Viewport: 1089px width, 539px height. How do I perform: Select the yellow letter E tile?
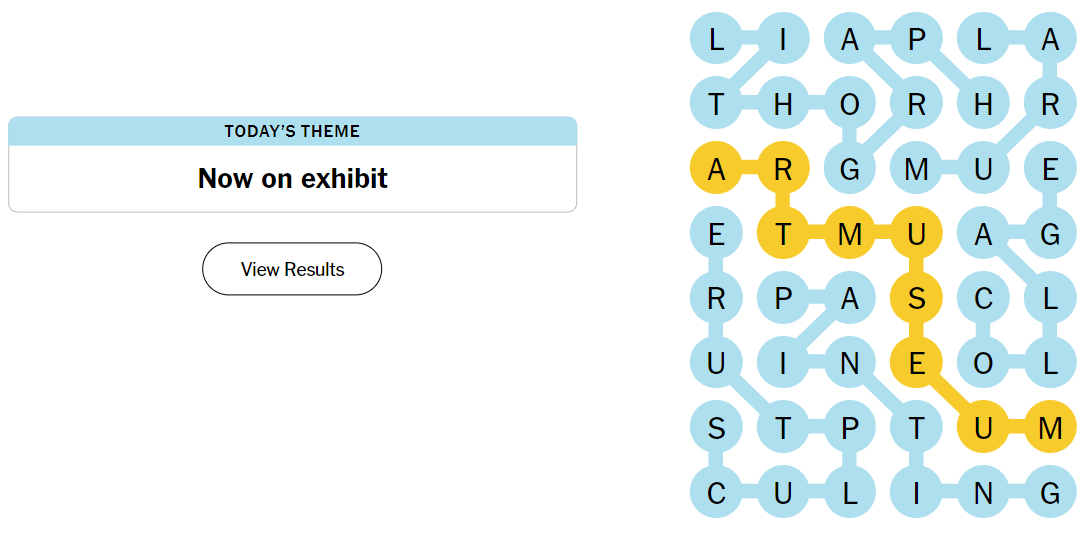(916, 364)
